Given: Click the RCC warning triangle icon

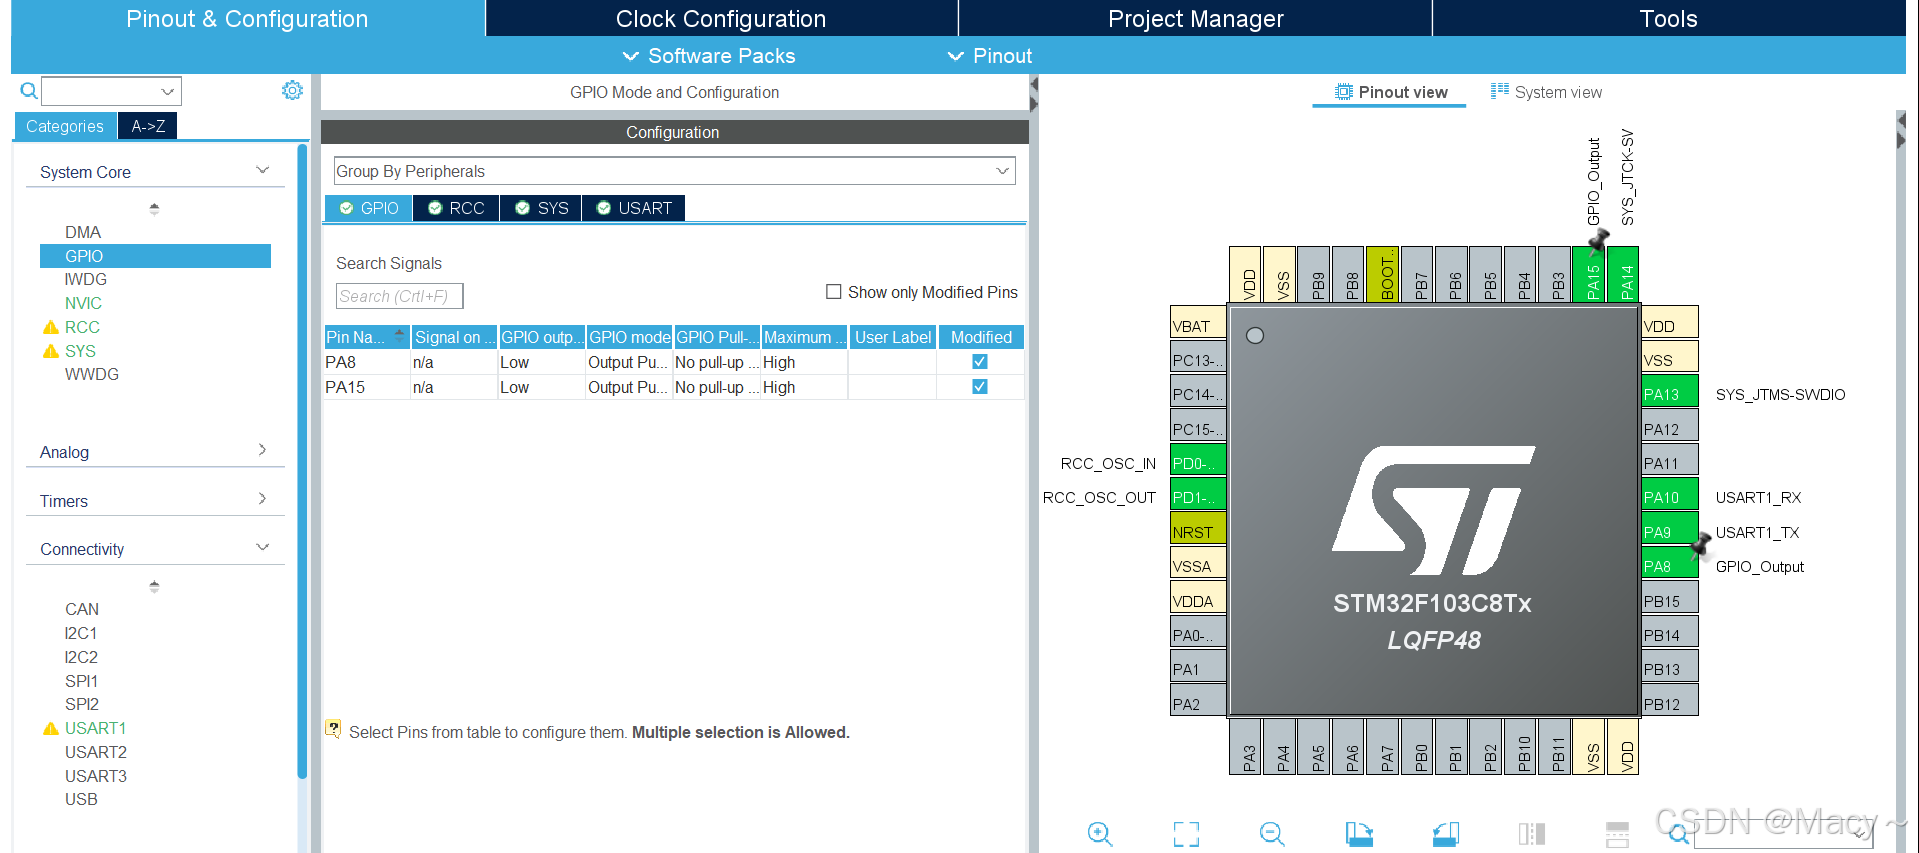Looking at the screenshot, I should coord(51,327).
